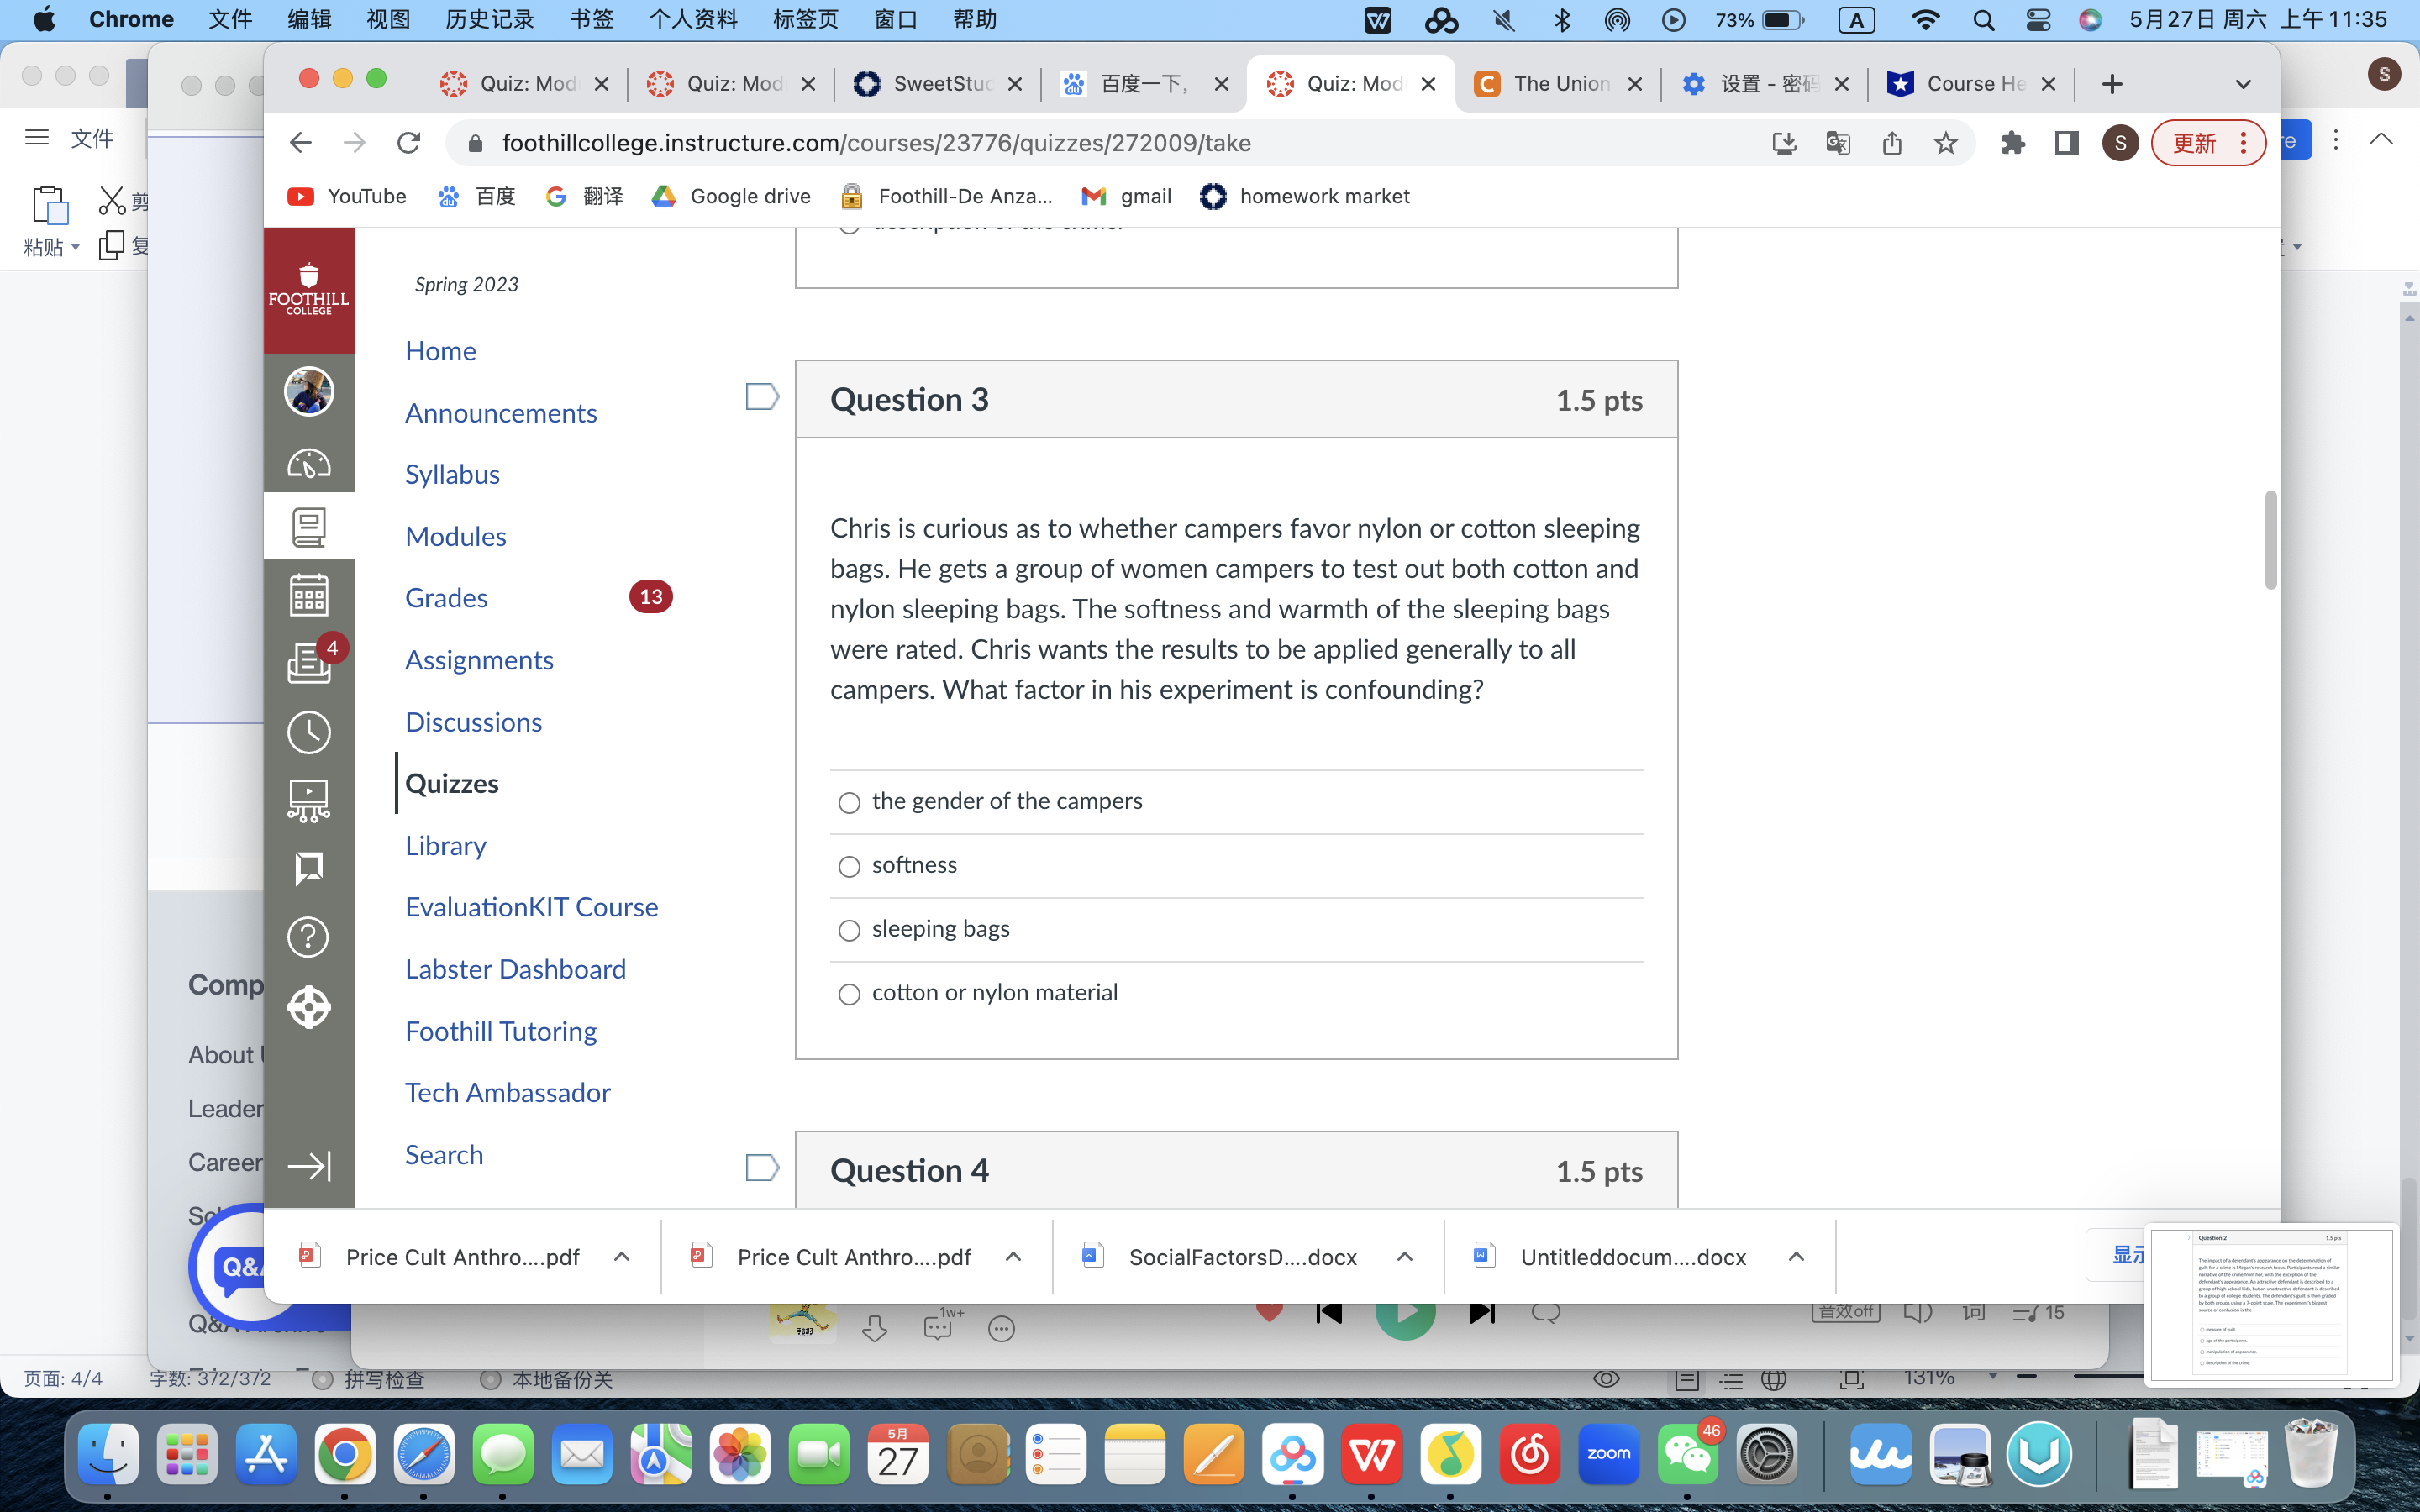Open Canvas Studio presentation icon in sidebar

coord(309,801)
